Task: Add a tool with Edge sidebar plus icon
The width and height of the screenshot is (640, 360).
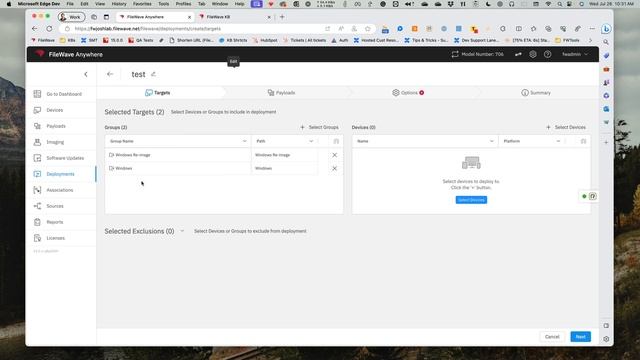Action: 606,142
